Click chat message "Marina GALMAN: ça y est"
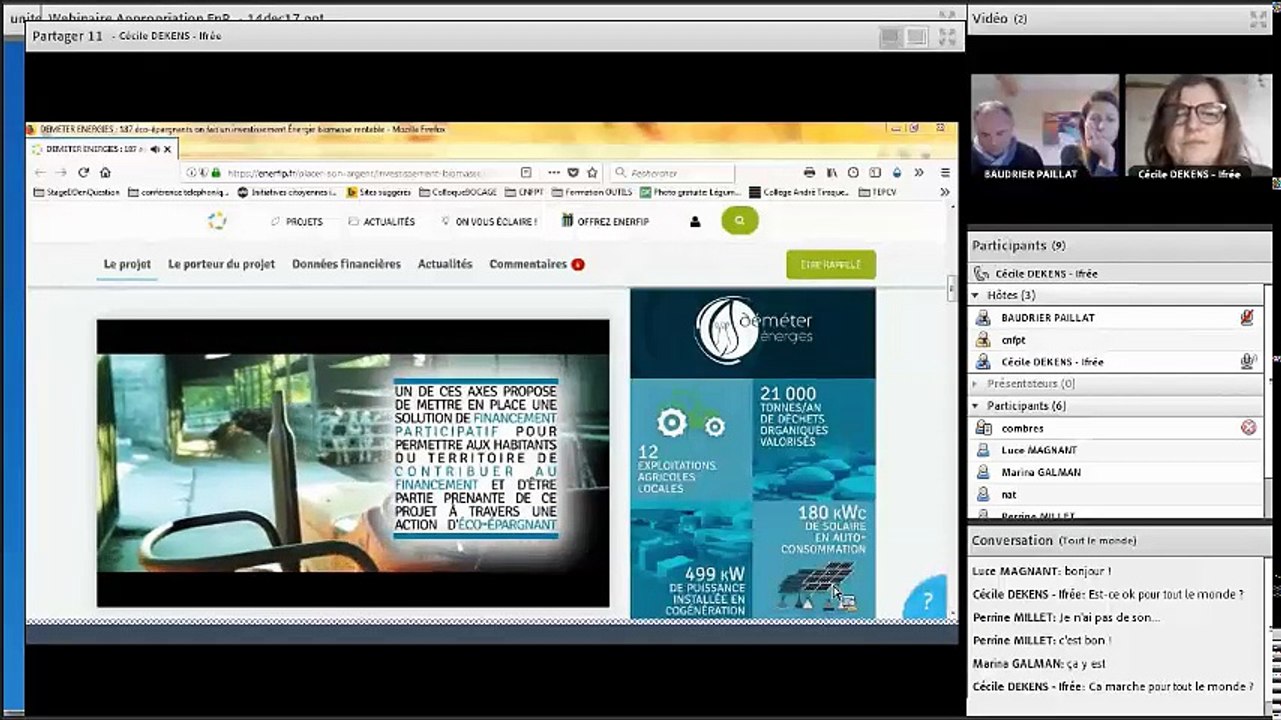Image resolution: width=1281 pixels, height=720 pixels. pos(1039,664)
